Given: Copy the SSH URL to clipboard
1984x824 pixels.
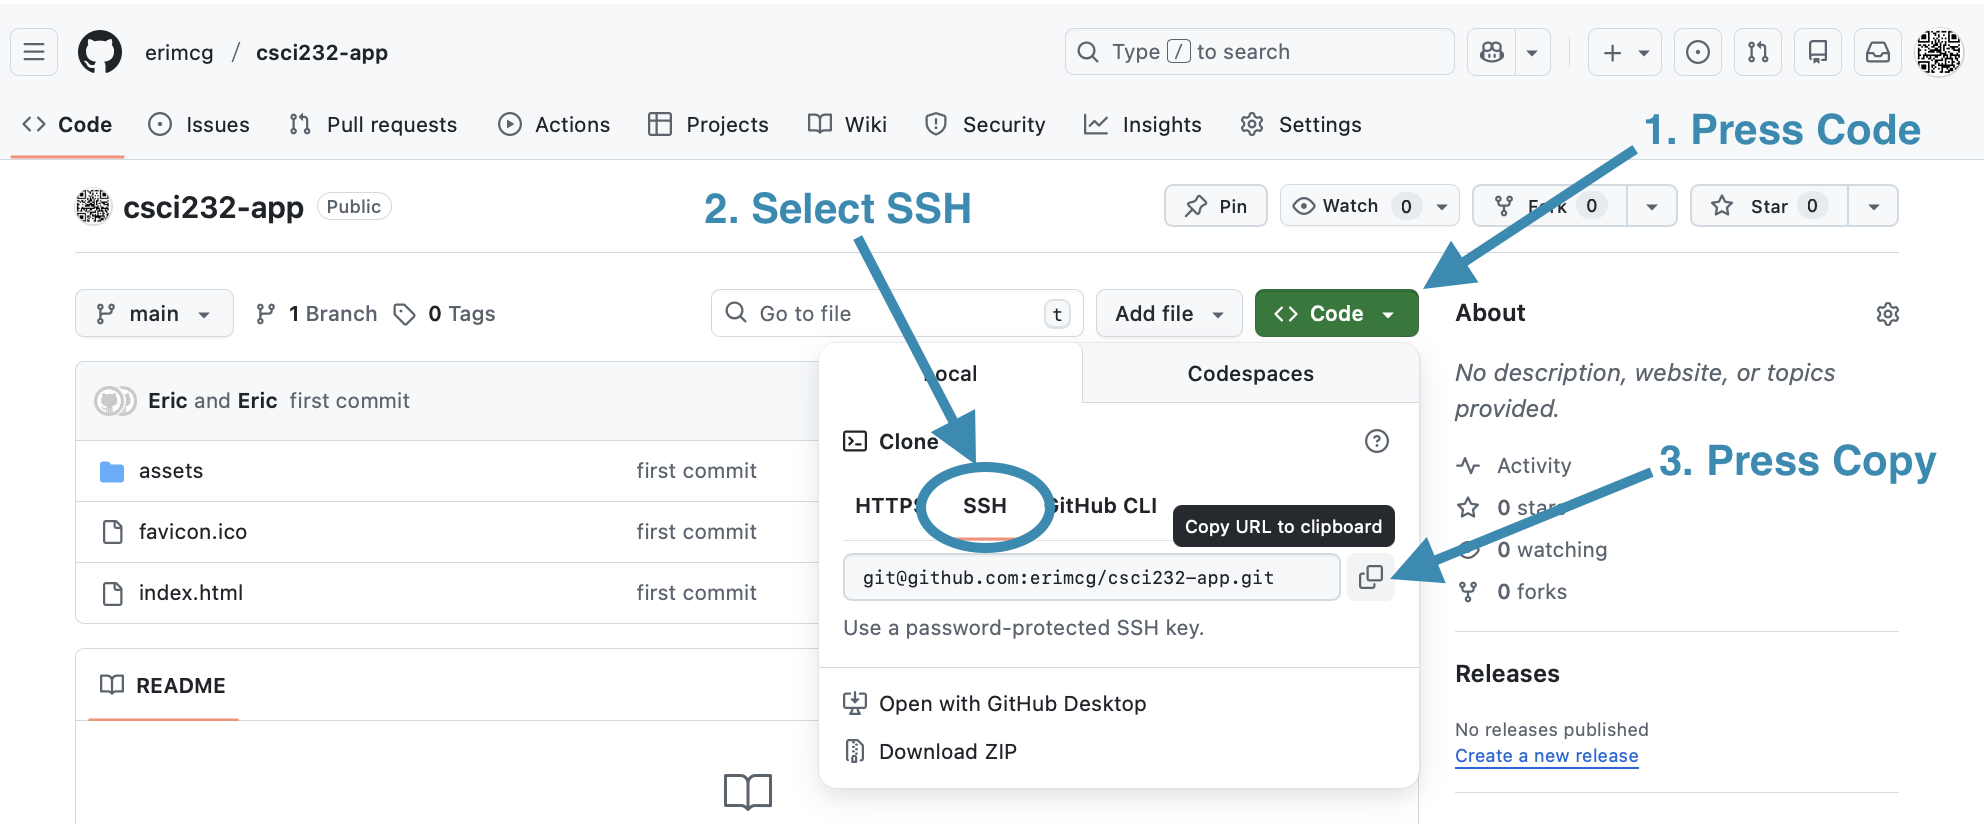Looking at the screenshot, I should (1370, 577).
